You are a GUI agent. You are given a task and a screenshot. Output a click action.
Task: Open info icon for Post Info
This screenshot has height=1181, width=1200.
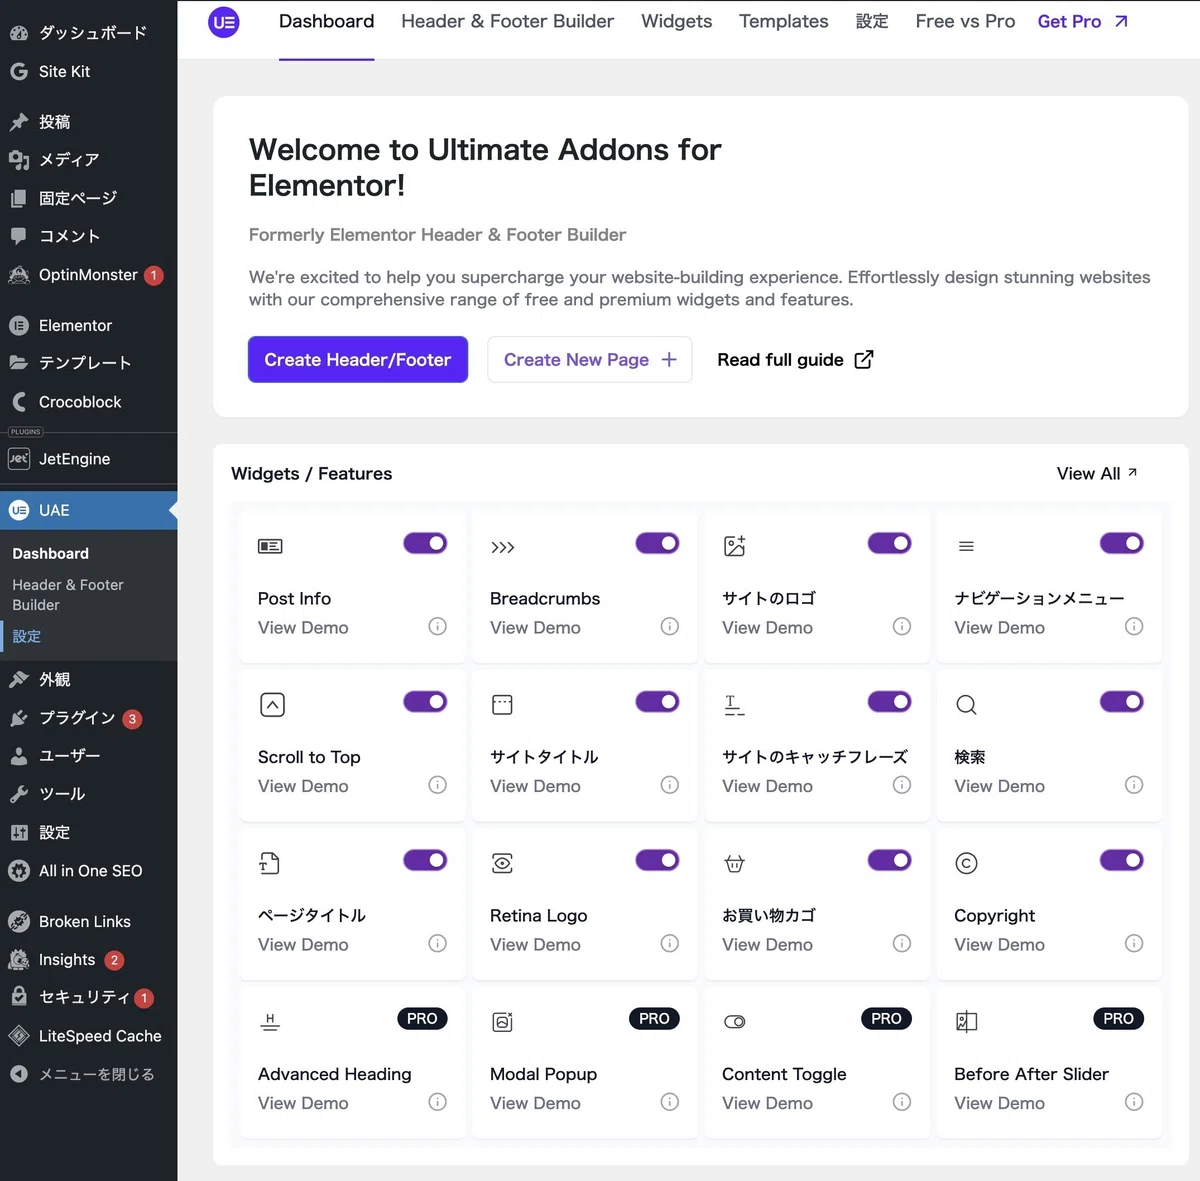point(438,627)
